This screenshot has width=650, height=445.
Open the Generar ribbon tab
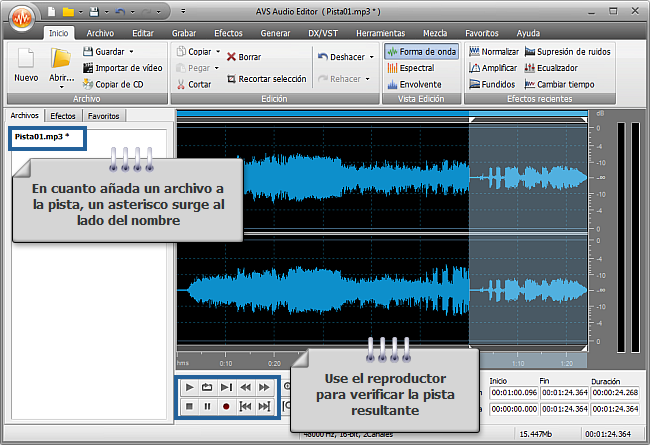click(275, 33)
